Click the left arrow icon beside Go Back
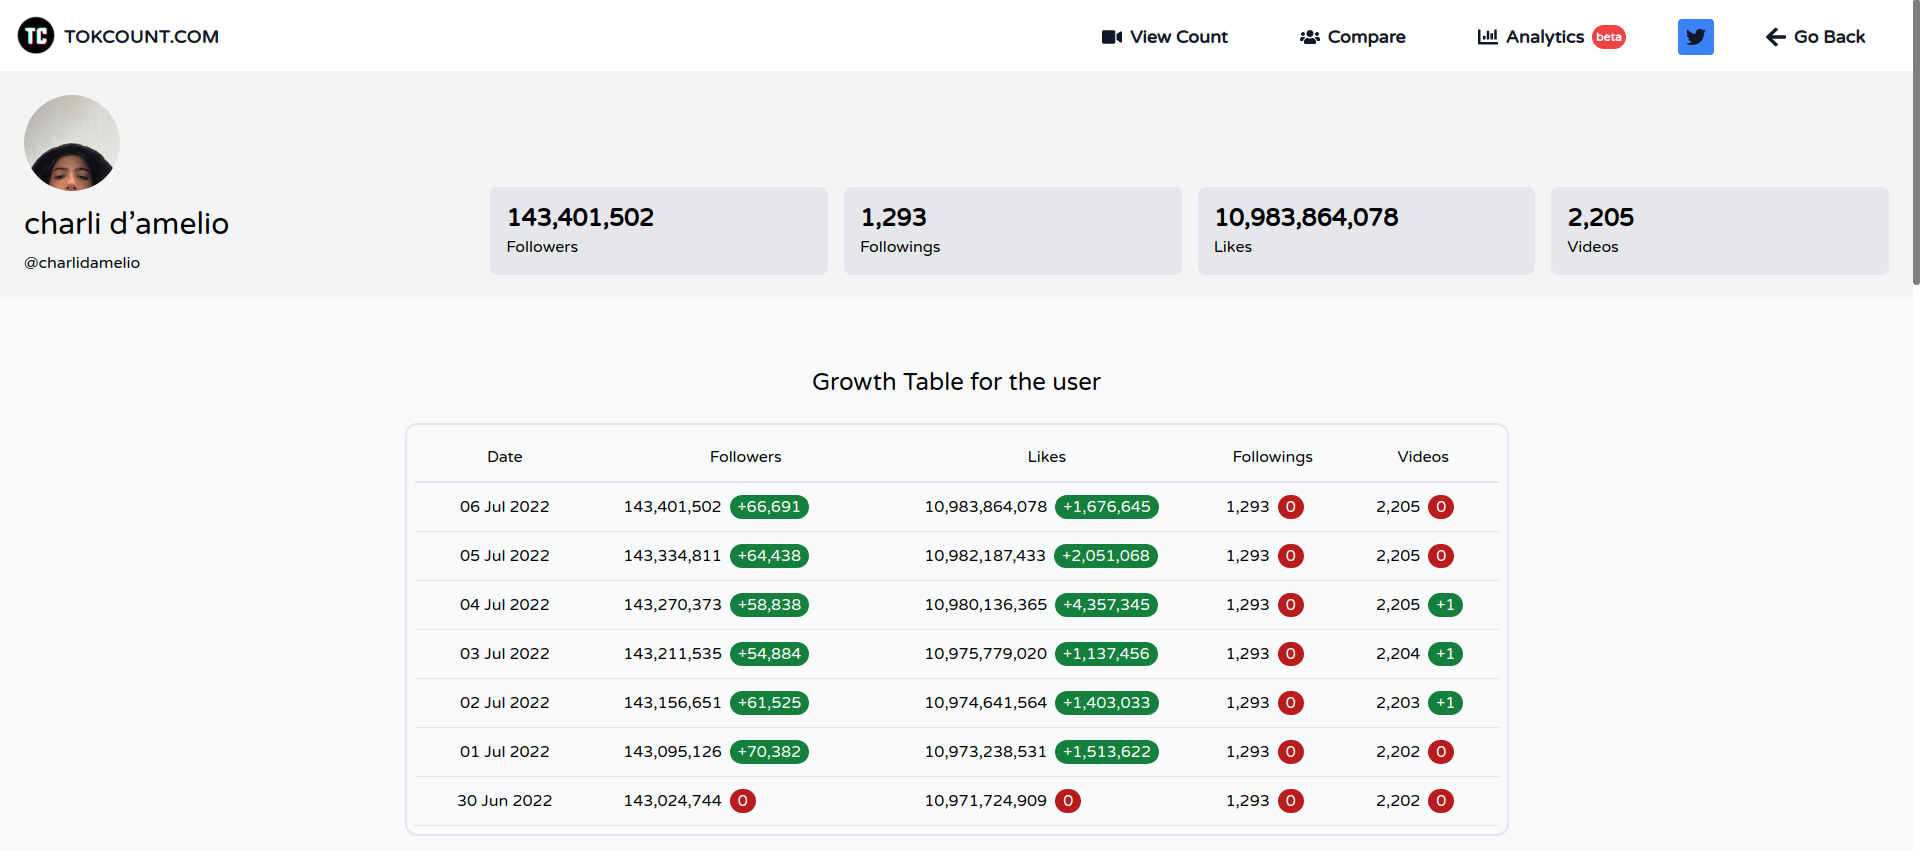This screenshot has width=1920, height=851. tap(1775, 37)
